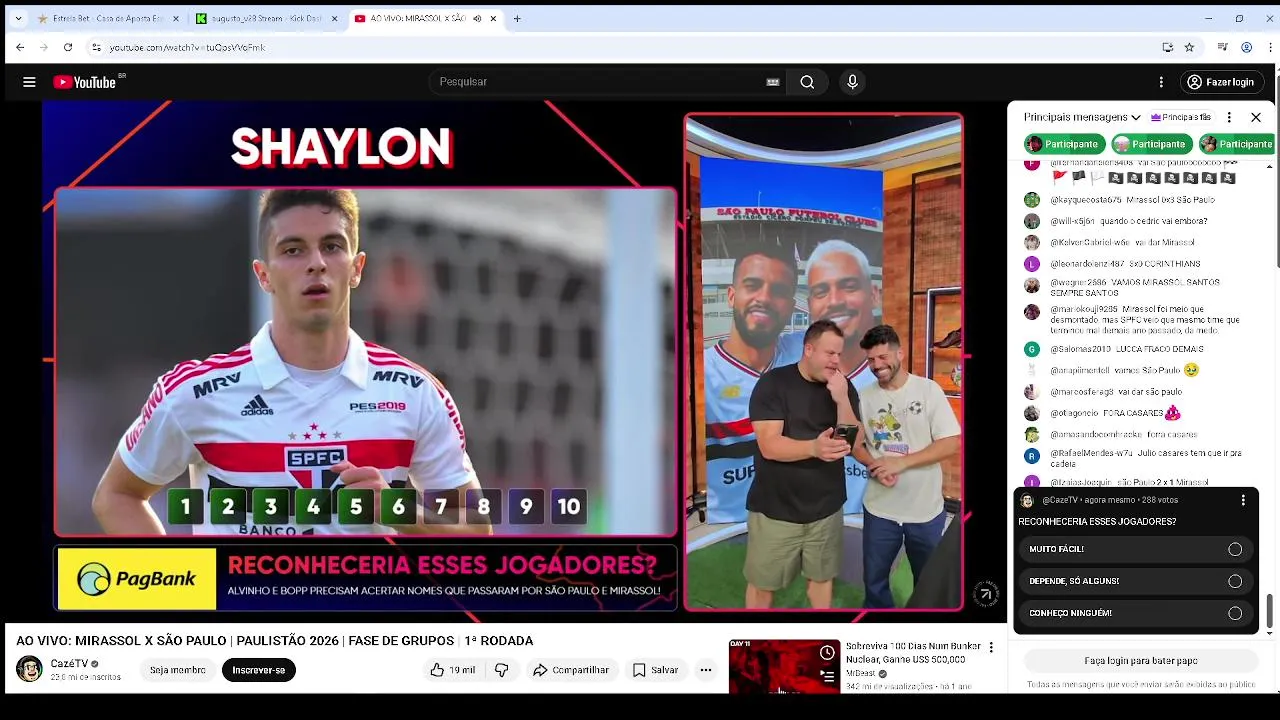
Task: Click Fazer login button
Action: [x=1220, y=82]
